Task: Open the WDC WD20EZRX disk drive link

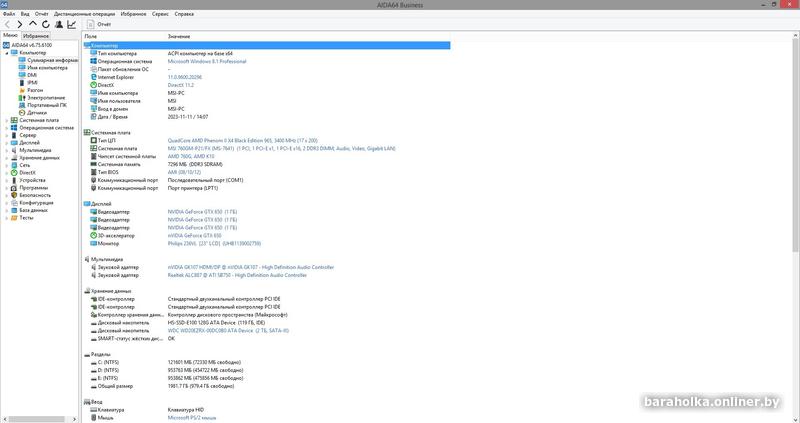Action: click(228, 331)
